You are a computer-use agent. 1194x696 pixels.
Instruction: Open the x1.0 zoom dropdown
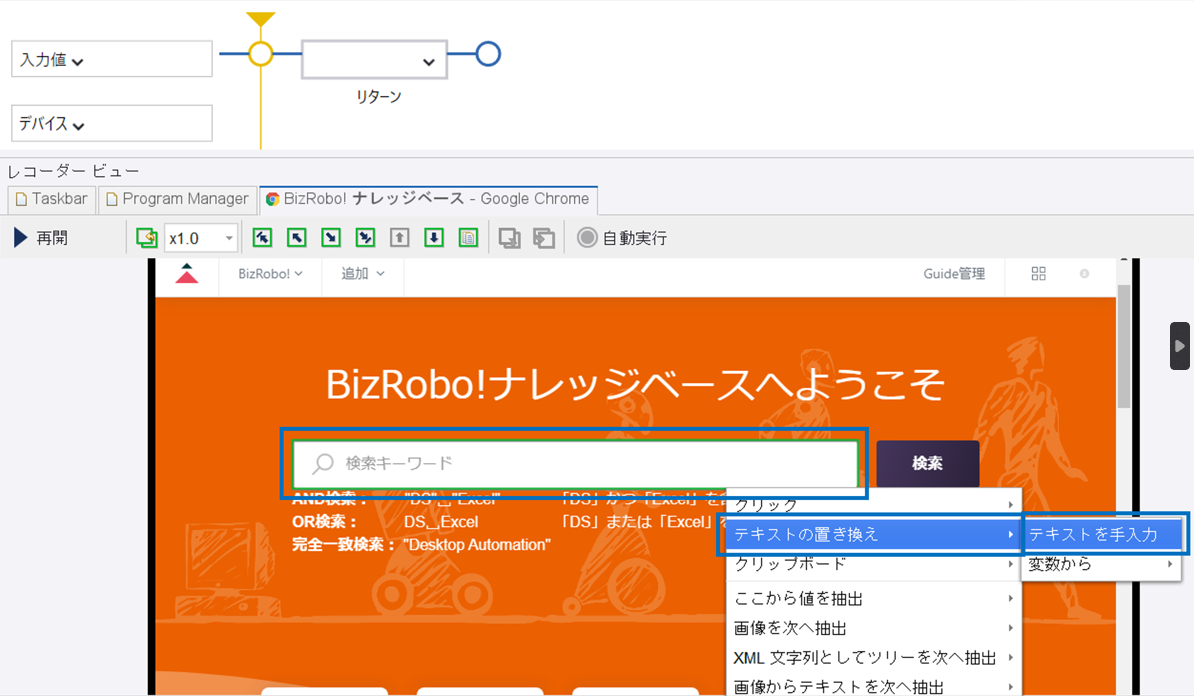tap(201, 238)
